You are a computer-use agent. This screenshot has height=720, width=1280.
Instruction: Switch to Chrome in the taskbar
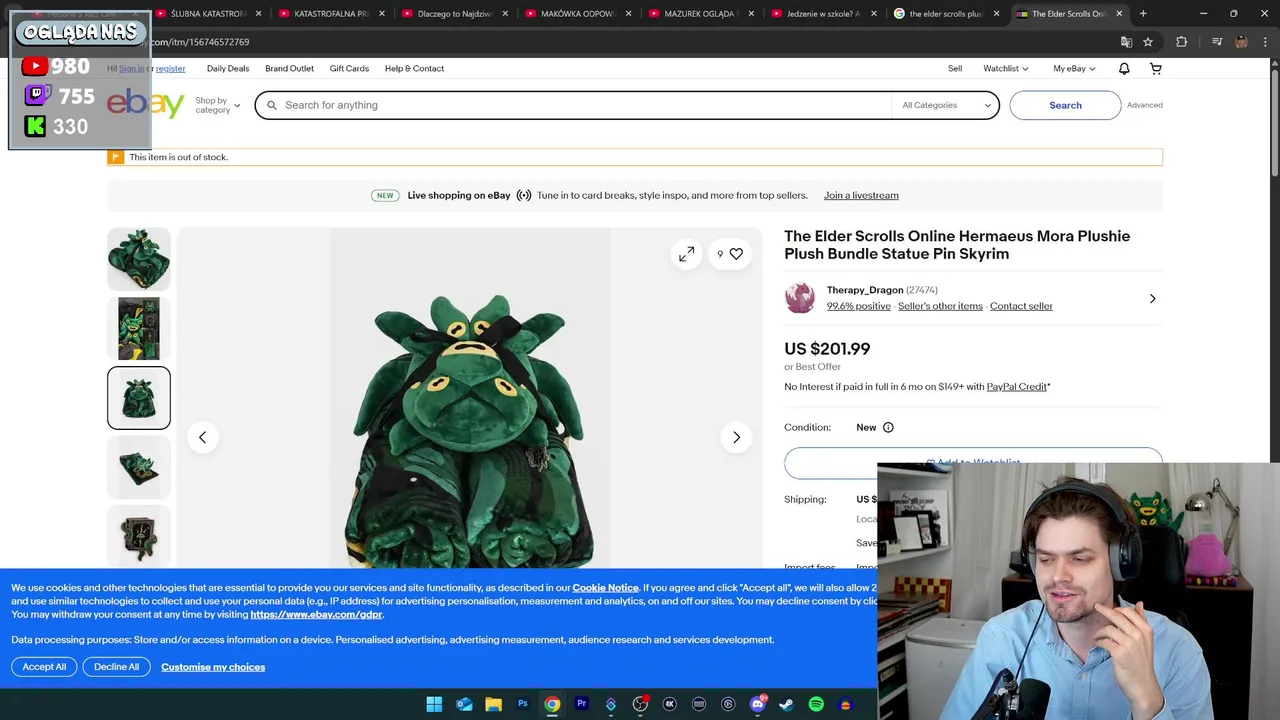tap(552, 704)
